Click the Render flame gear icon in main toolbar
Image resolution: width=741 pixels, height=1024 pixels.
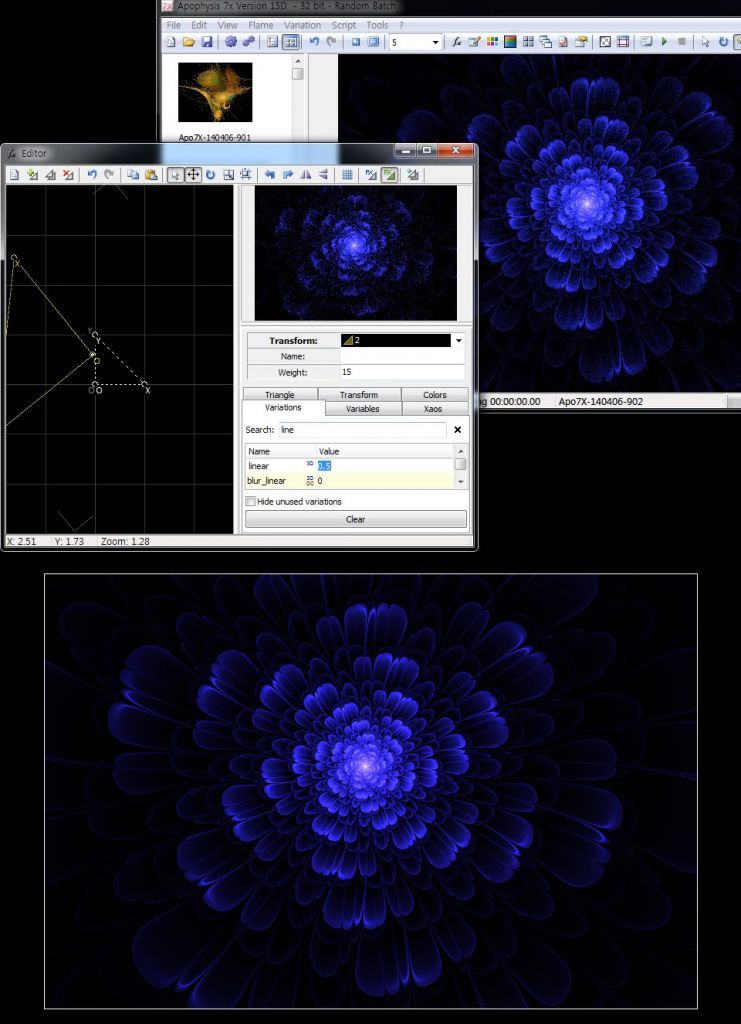(x=230, y=42)
